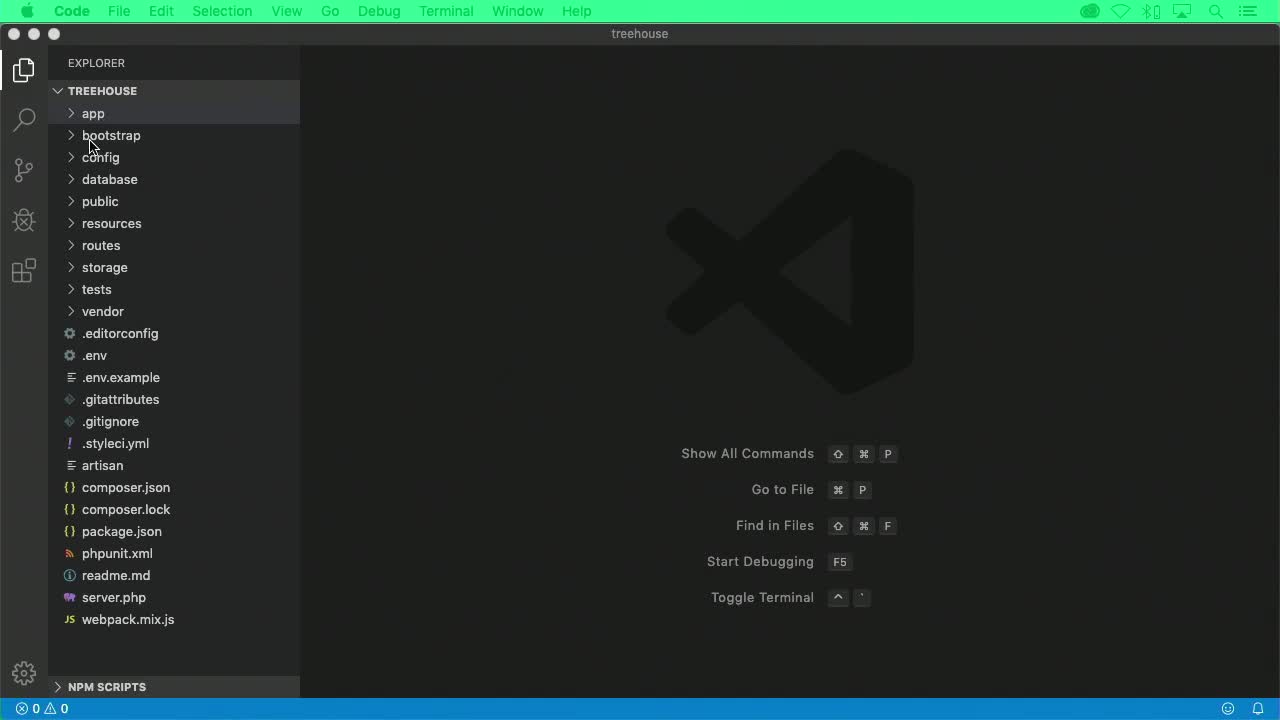Click the info icon beside readme.md
This screenshot has height=720, width=1280.
coord(70,575)
